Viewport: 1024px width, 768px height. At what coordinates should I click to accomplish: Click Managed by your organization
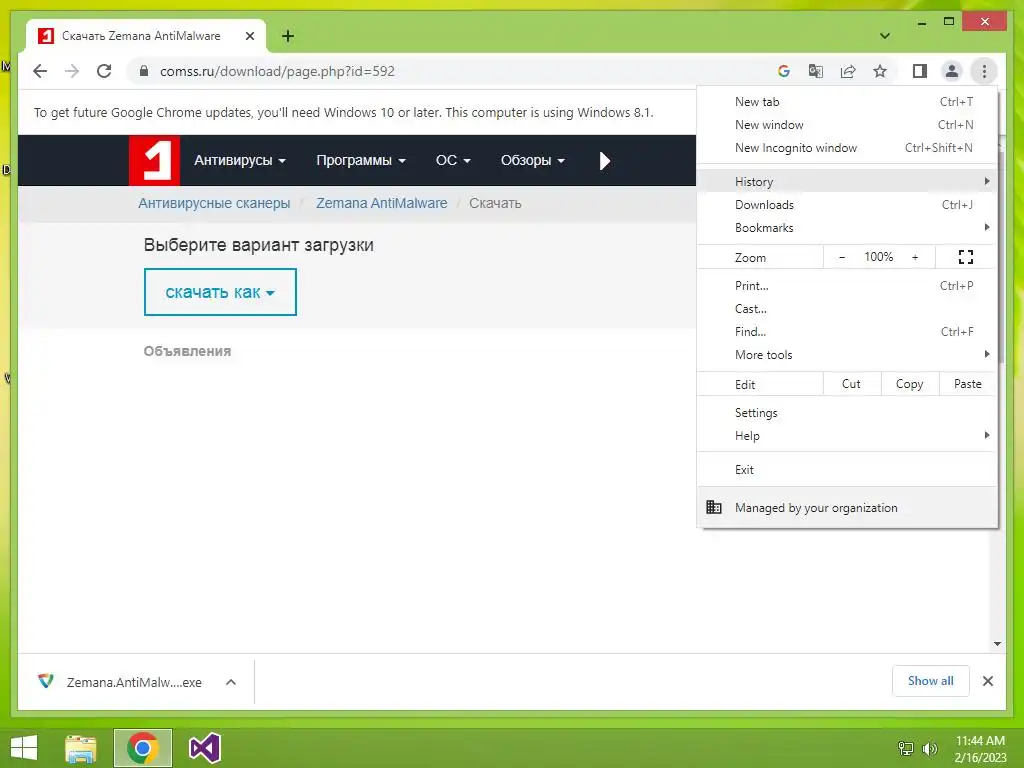click(847, 507)
